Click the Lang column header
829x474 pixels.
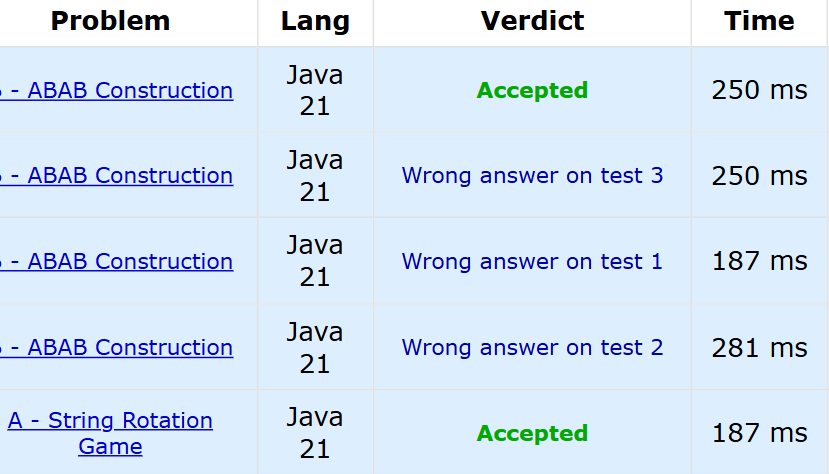tap(315, 21)
